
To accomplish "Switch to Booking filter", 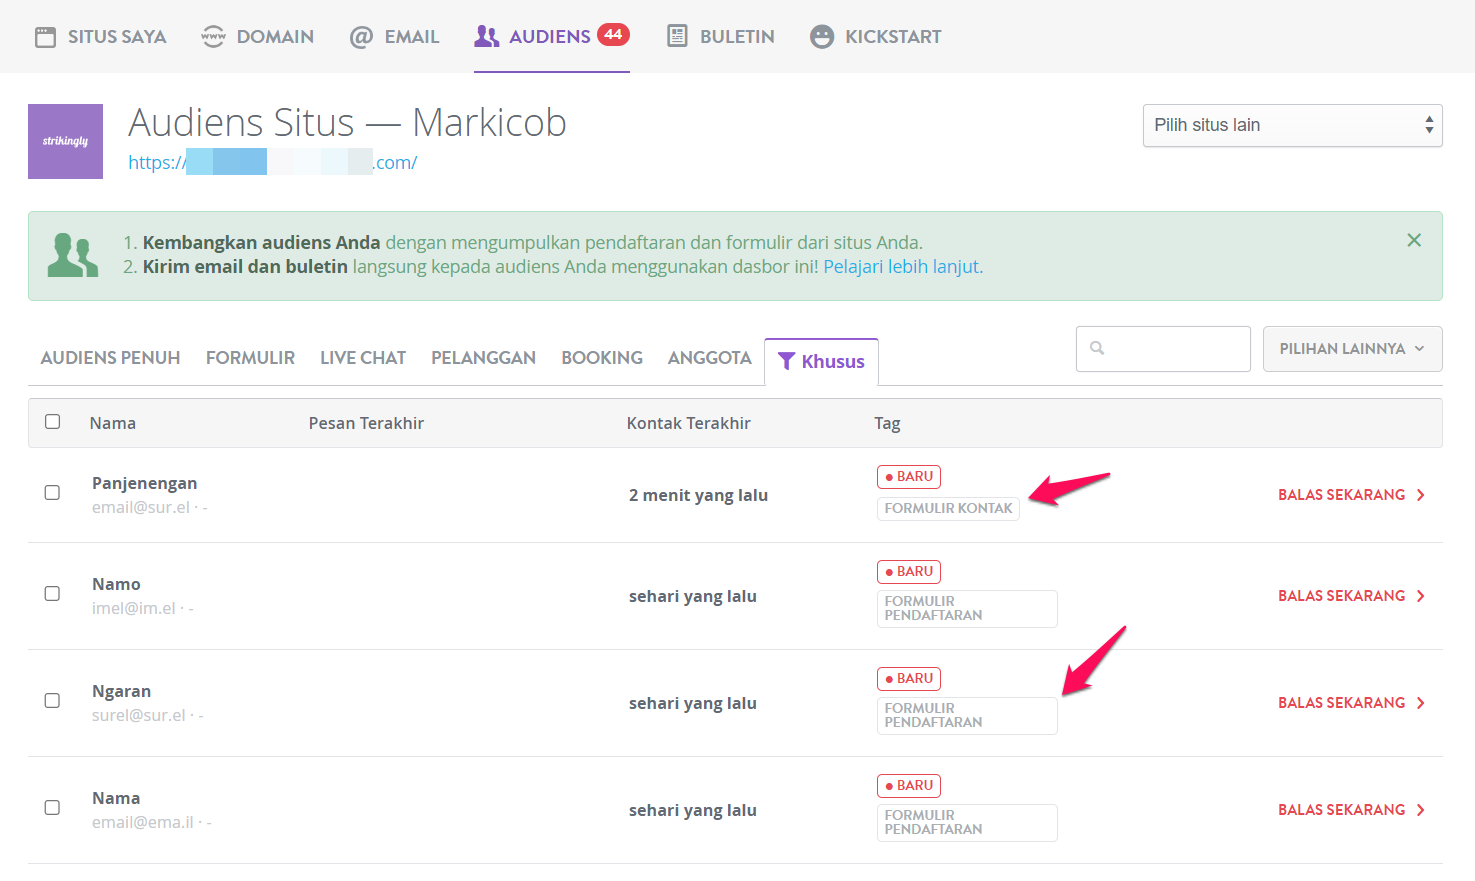I will 602,358.
